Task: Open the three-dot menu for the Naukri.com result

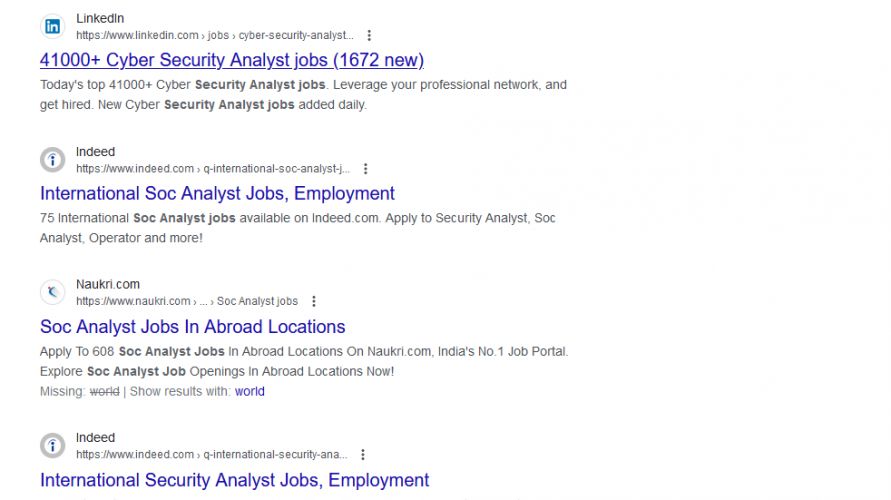Action: (313, 301)
